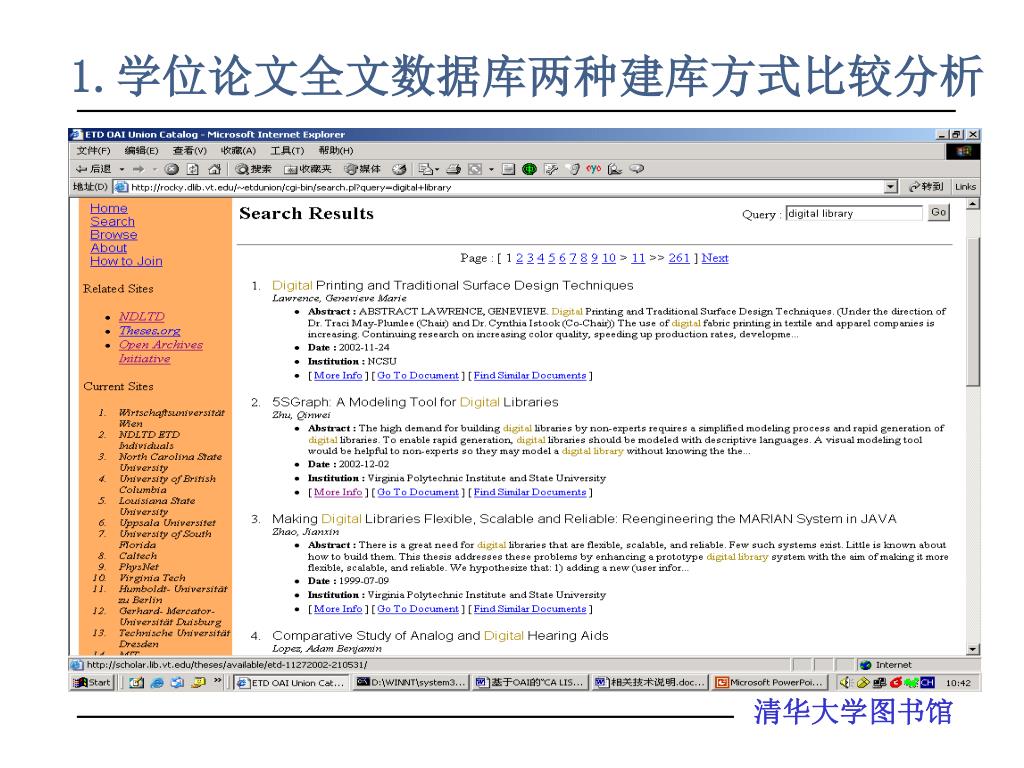Viewport: 1024px width, 768px height.
Task: Click the vertical scrollbar down arrow
Action: [973, 649]
